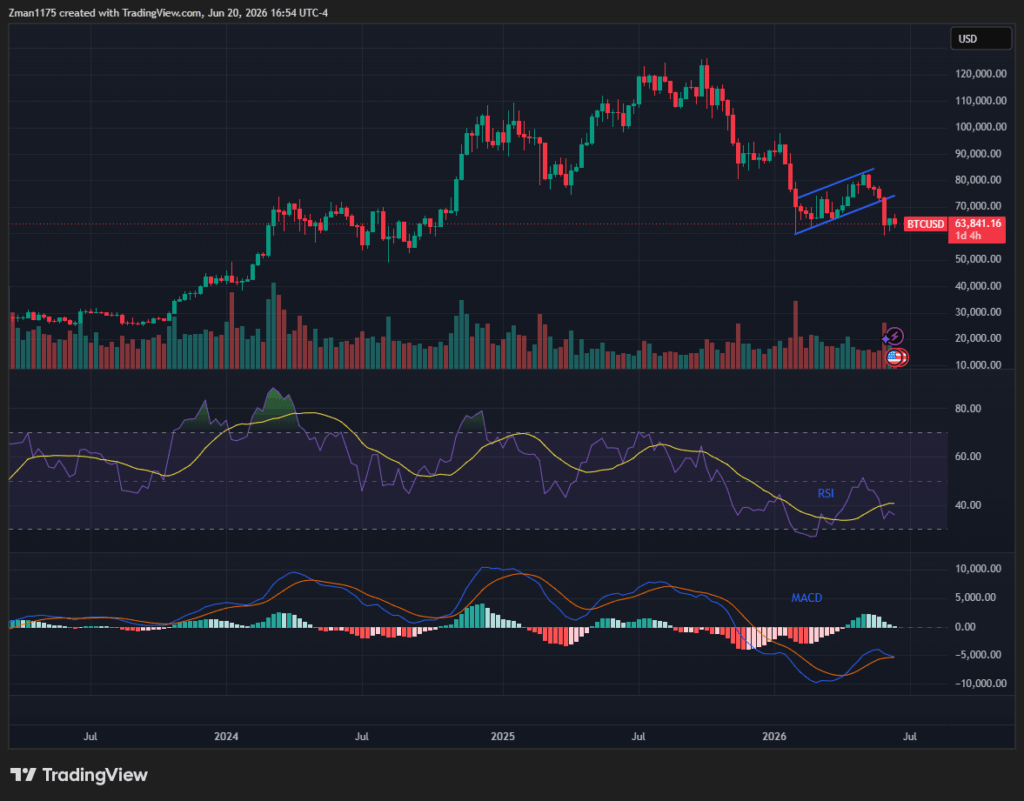
Task: Open the US flag economic event marker
Action: 895,357
